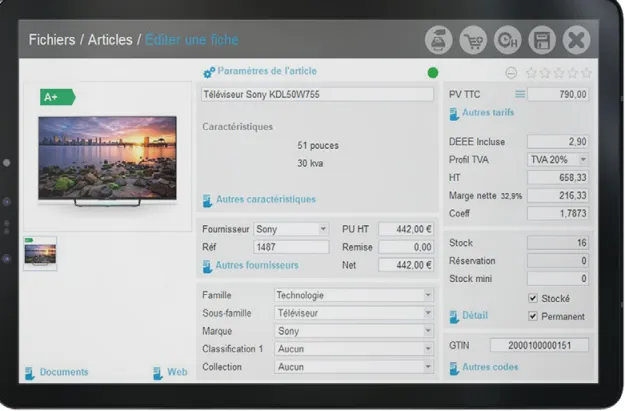
Task: Go to Fichiers in breadcrumb
Action: [52, 40]
